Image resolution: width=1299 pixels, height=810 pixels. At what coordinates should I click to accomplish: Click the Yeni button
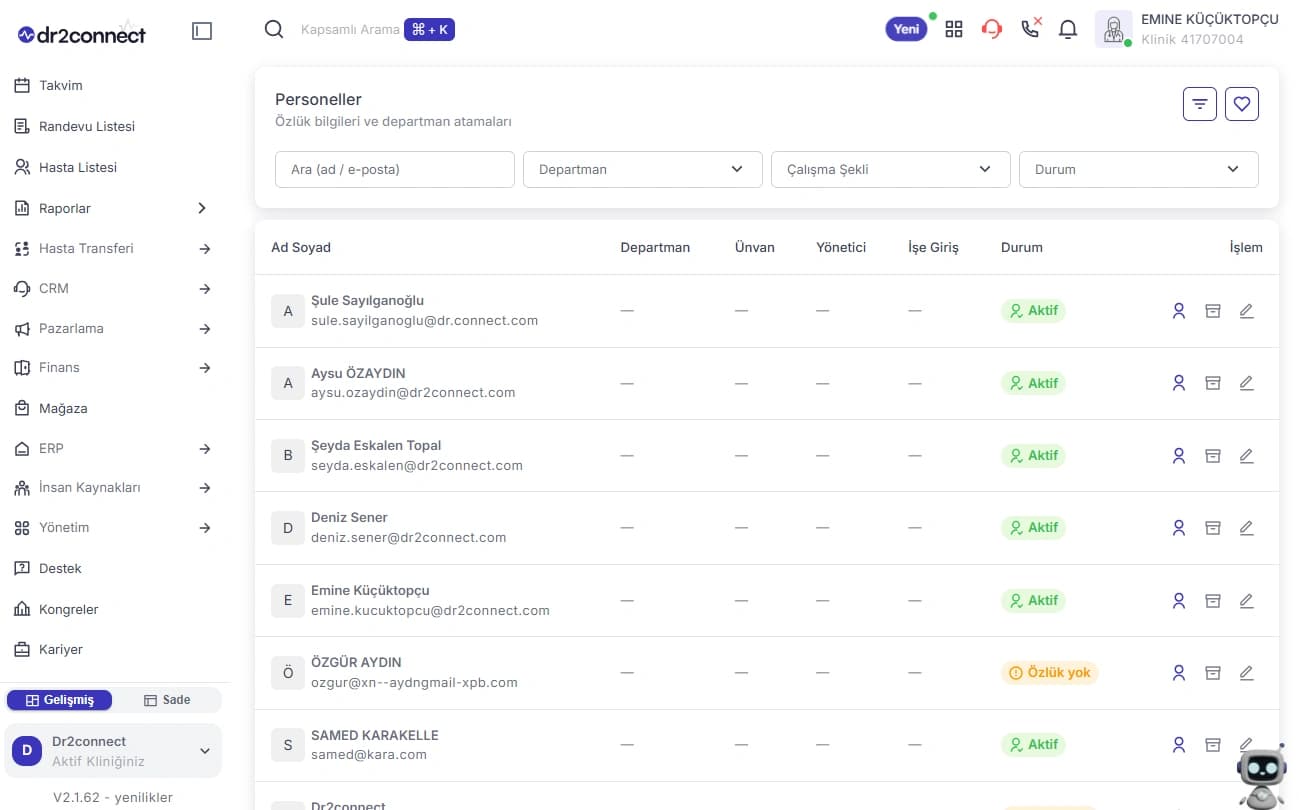(x=906, y=29)
